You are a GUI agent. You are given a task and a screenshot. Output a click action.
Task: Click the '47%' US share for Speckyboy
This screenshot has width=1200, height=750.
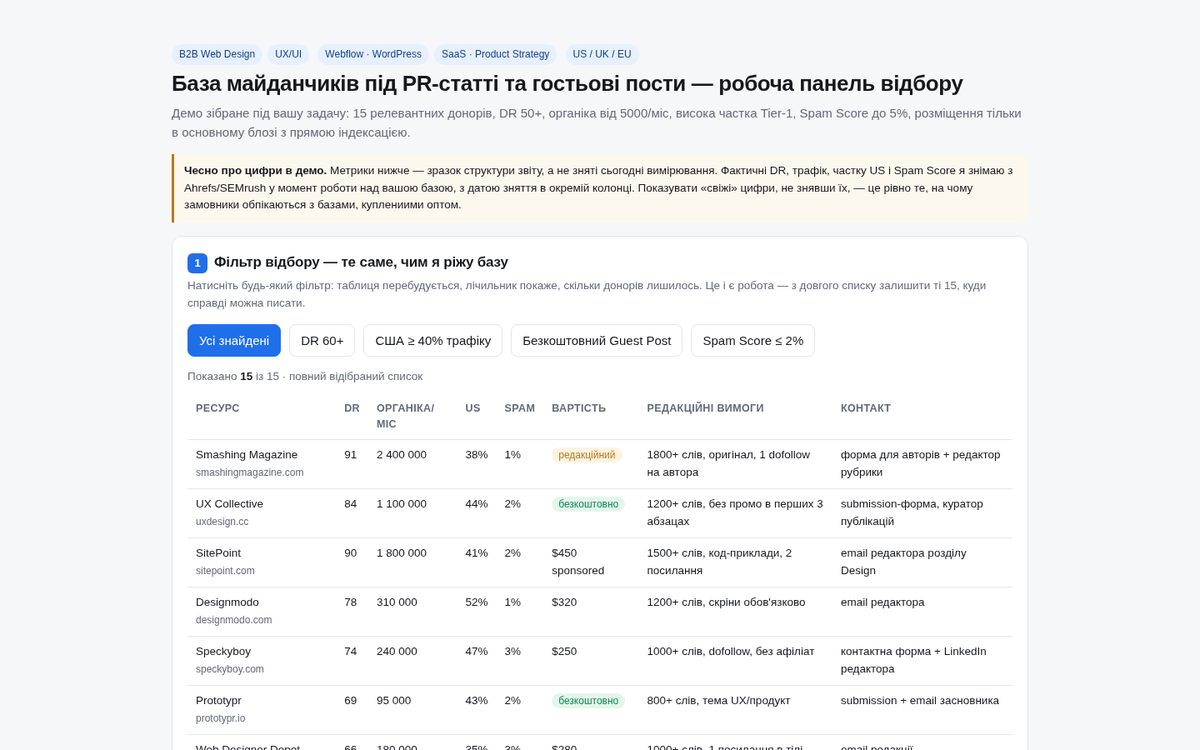point(476,651)
